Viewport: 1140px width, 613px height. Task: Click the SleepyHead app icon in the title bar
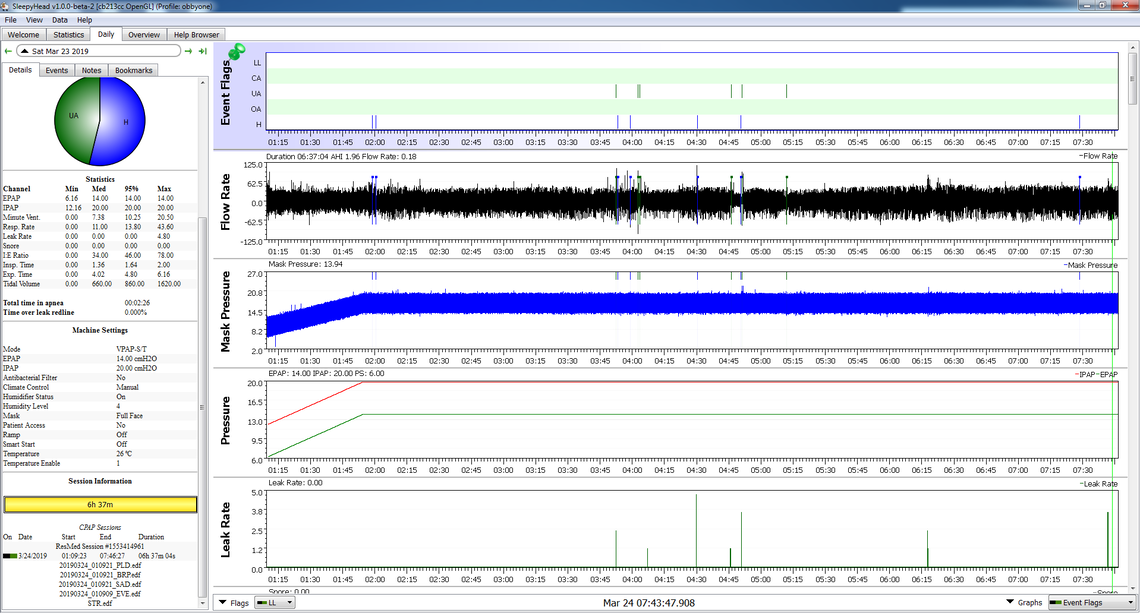(x=6, y=6)
